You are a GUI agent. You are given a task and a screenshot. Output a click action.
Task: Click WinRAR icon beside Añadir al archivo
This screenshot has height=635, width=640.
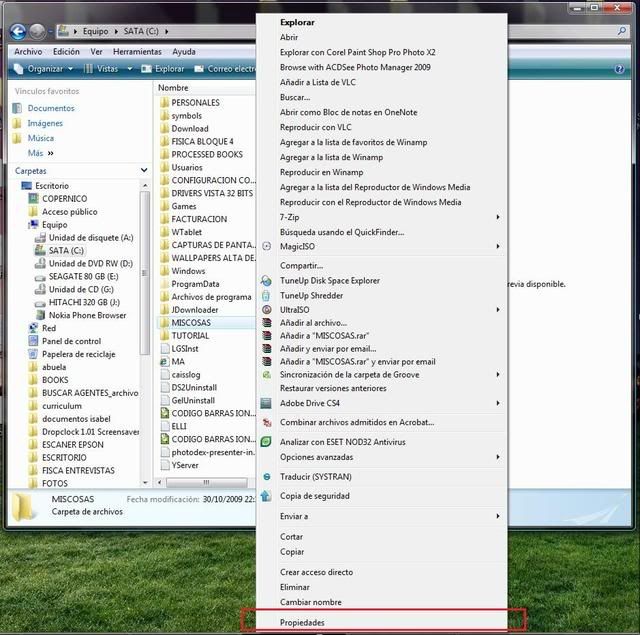267,323
